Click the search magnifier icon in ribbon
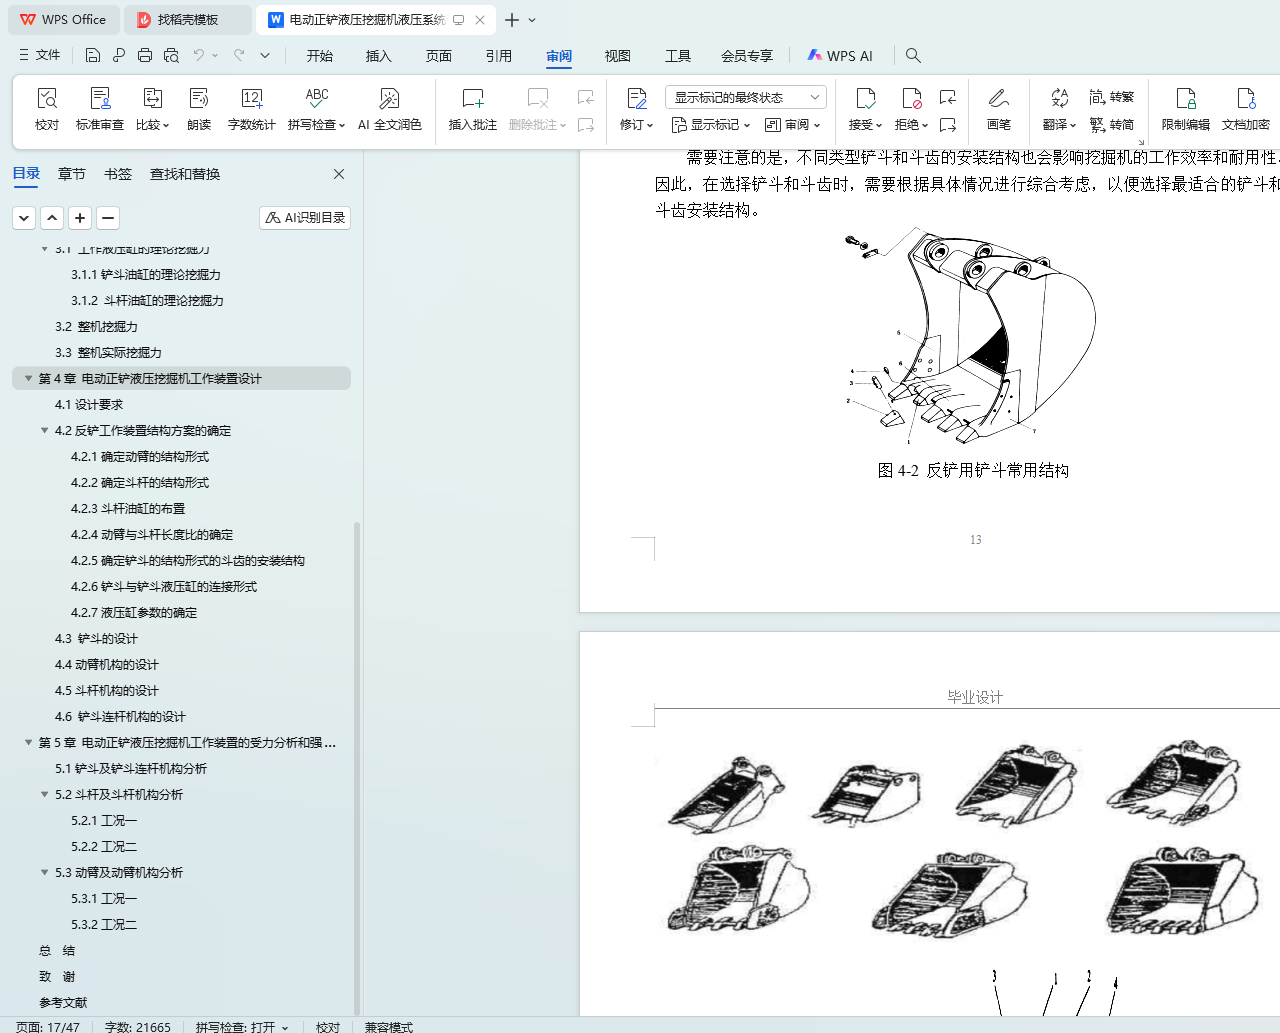This screenshot has width=1280, height=1033. click(913, 56)
